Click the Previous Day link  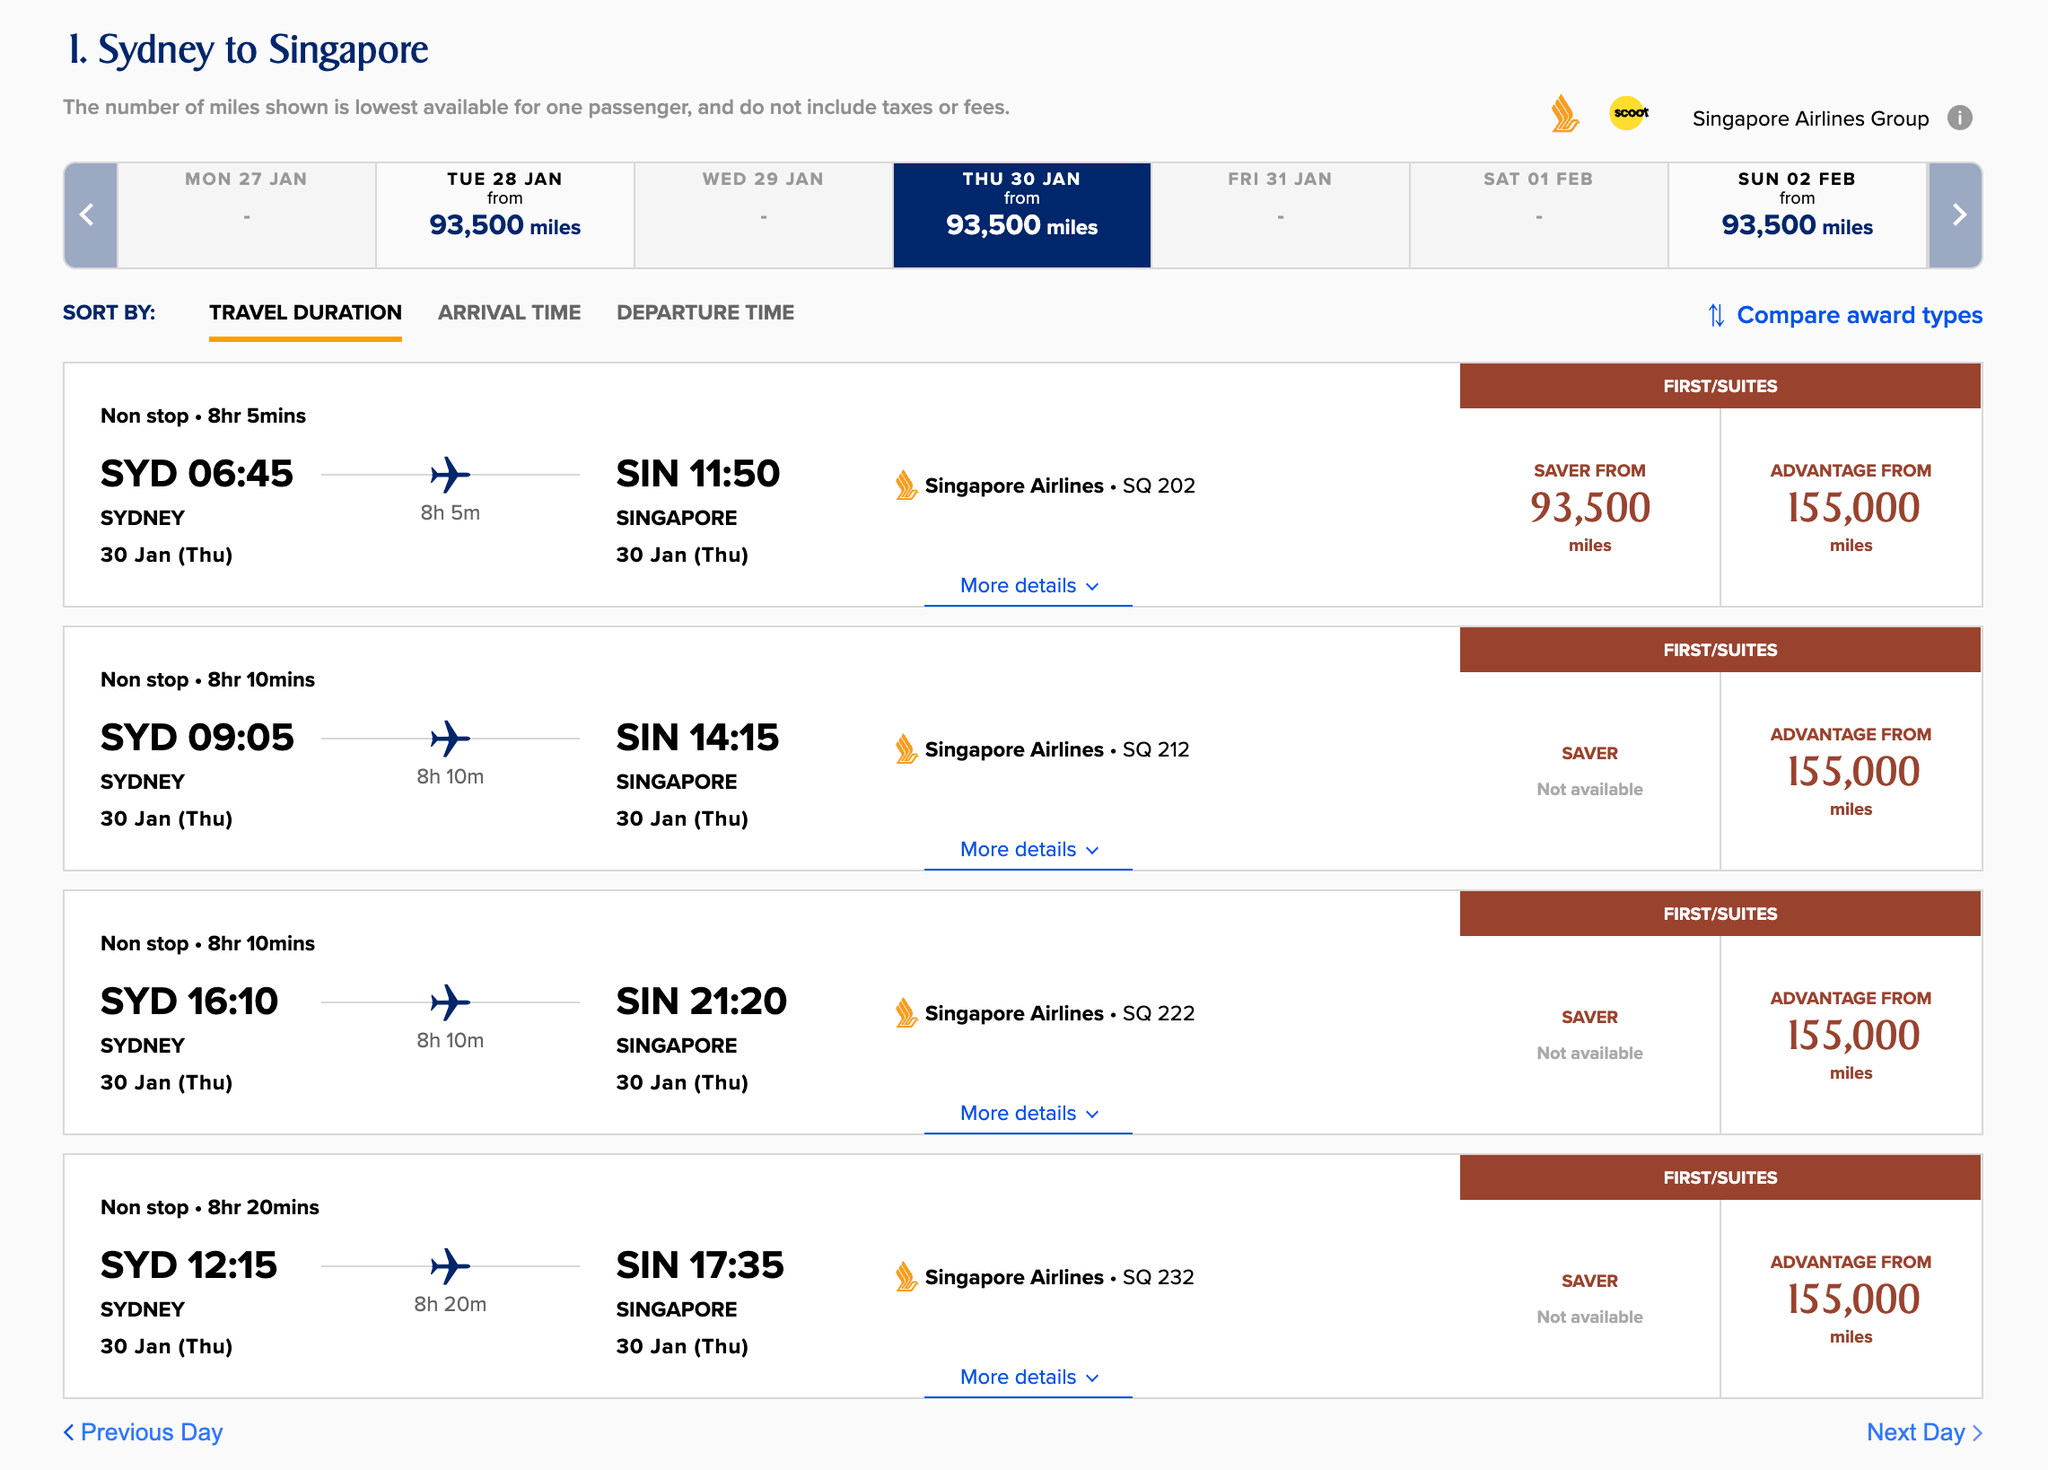(x=142, y=1432)
